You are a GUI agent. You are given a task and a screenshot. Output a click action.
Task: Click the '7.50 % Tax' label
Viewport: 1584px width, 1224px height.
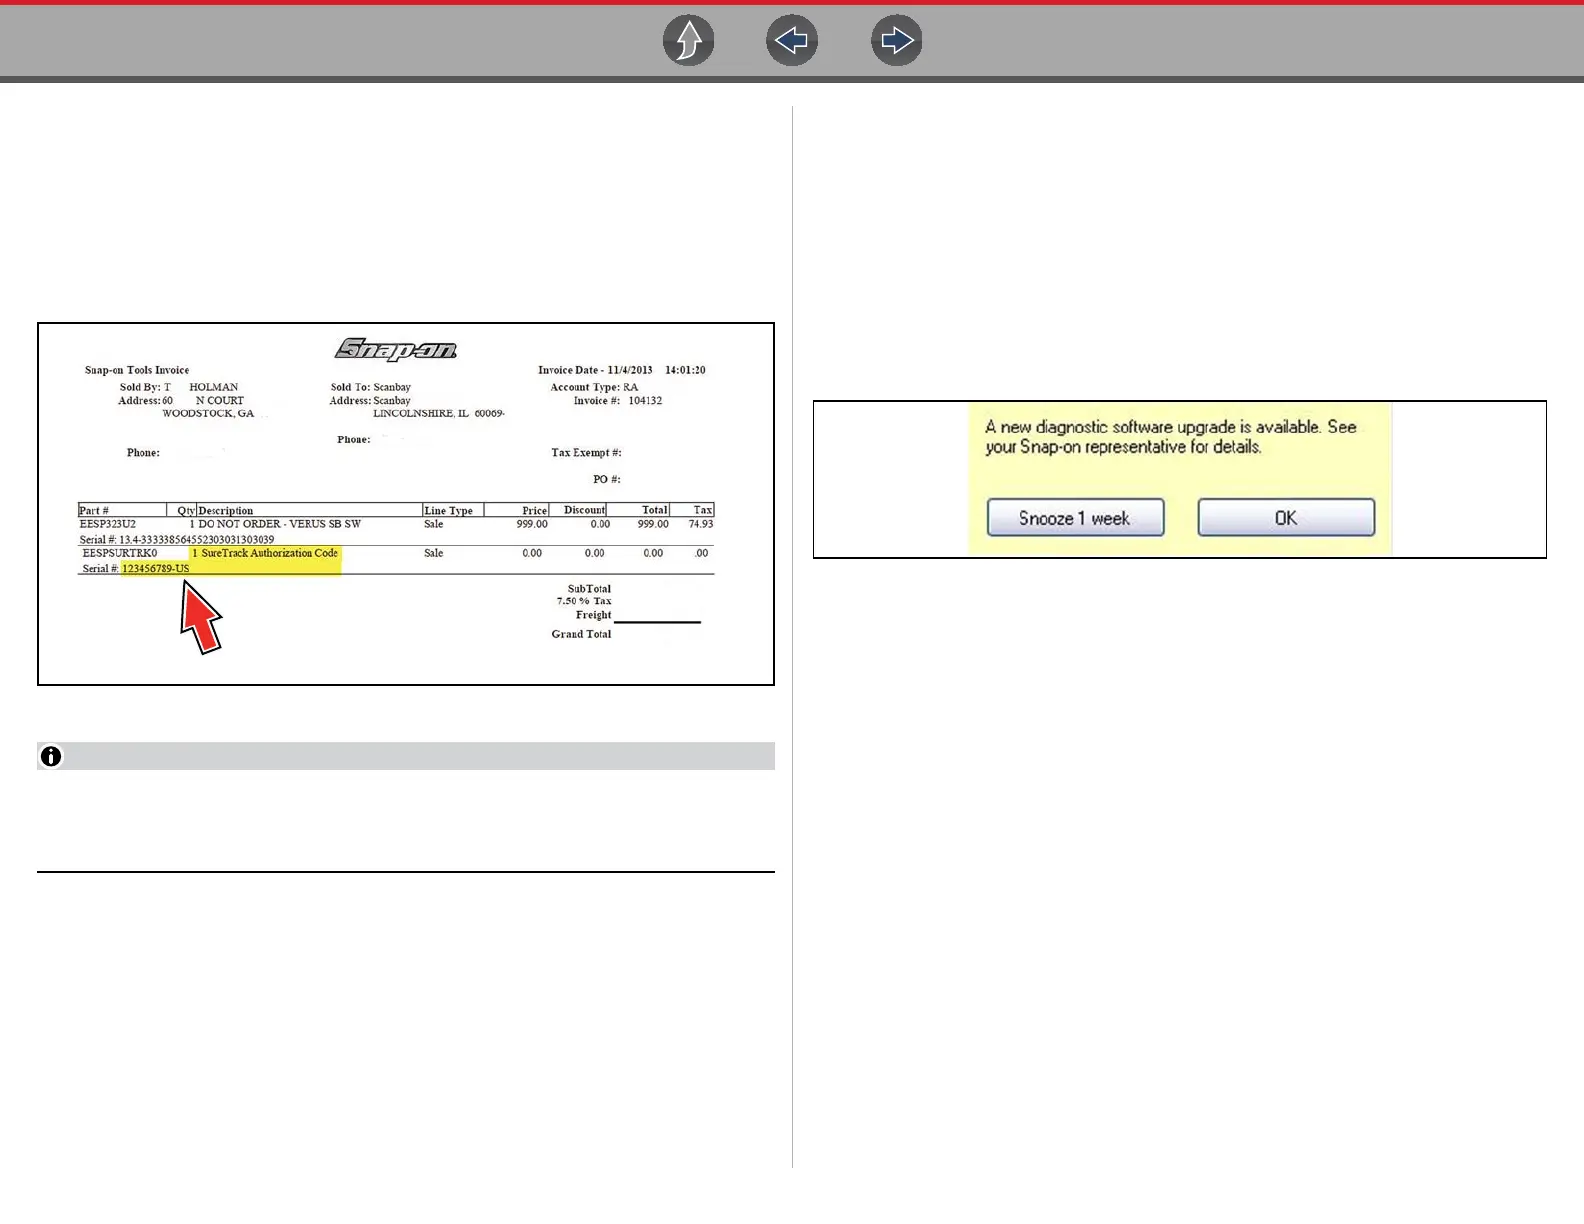click(584, 601)
